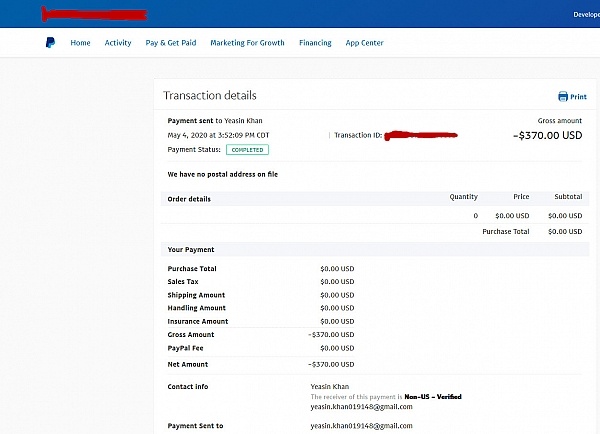Image resolution: width=600 pixels, height=434 pixels.
Task: Click the printer icon
Action: point(563,96)
